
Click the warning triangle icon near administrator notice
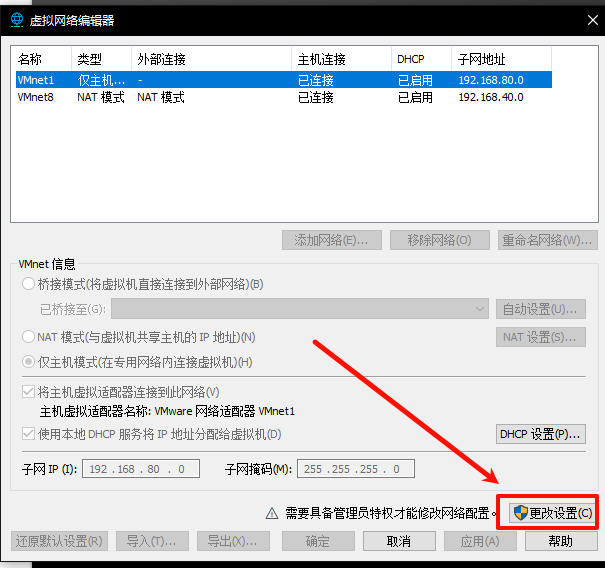click(x=271, y=513)
